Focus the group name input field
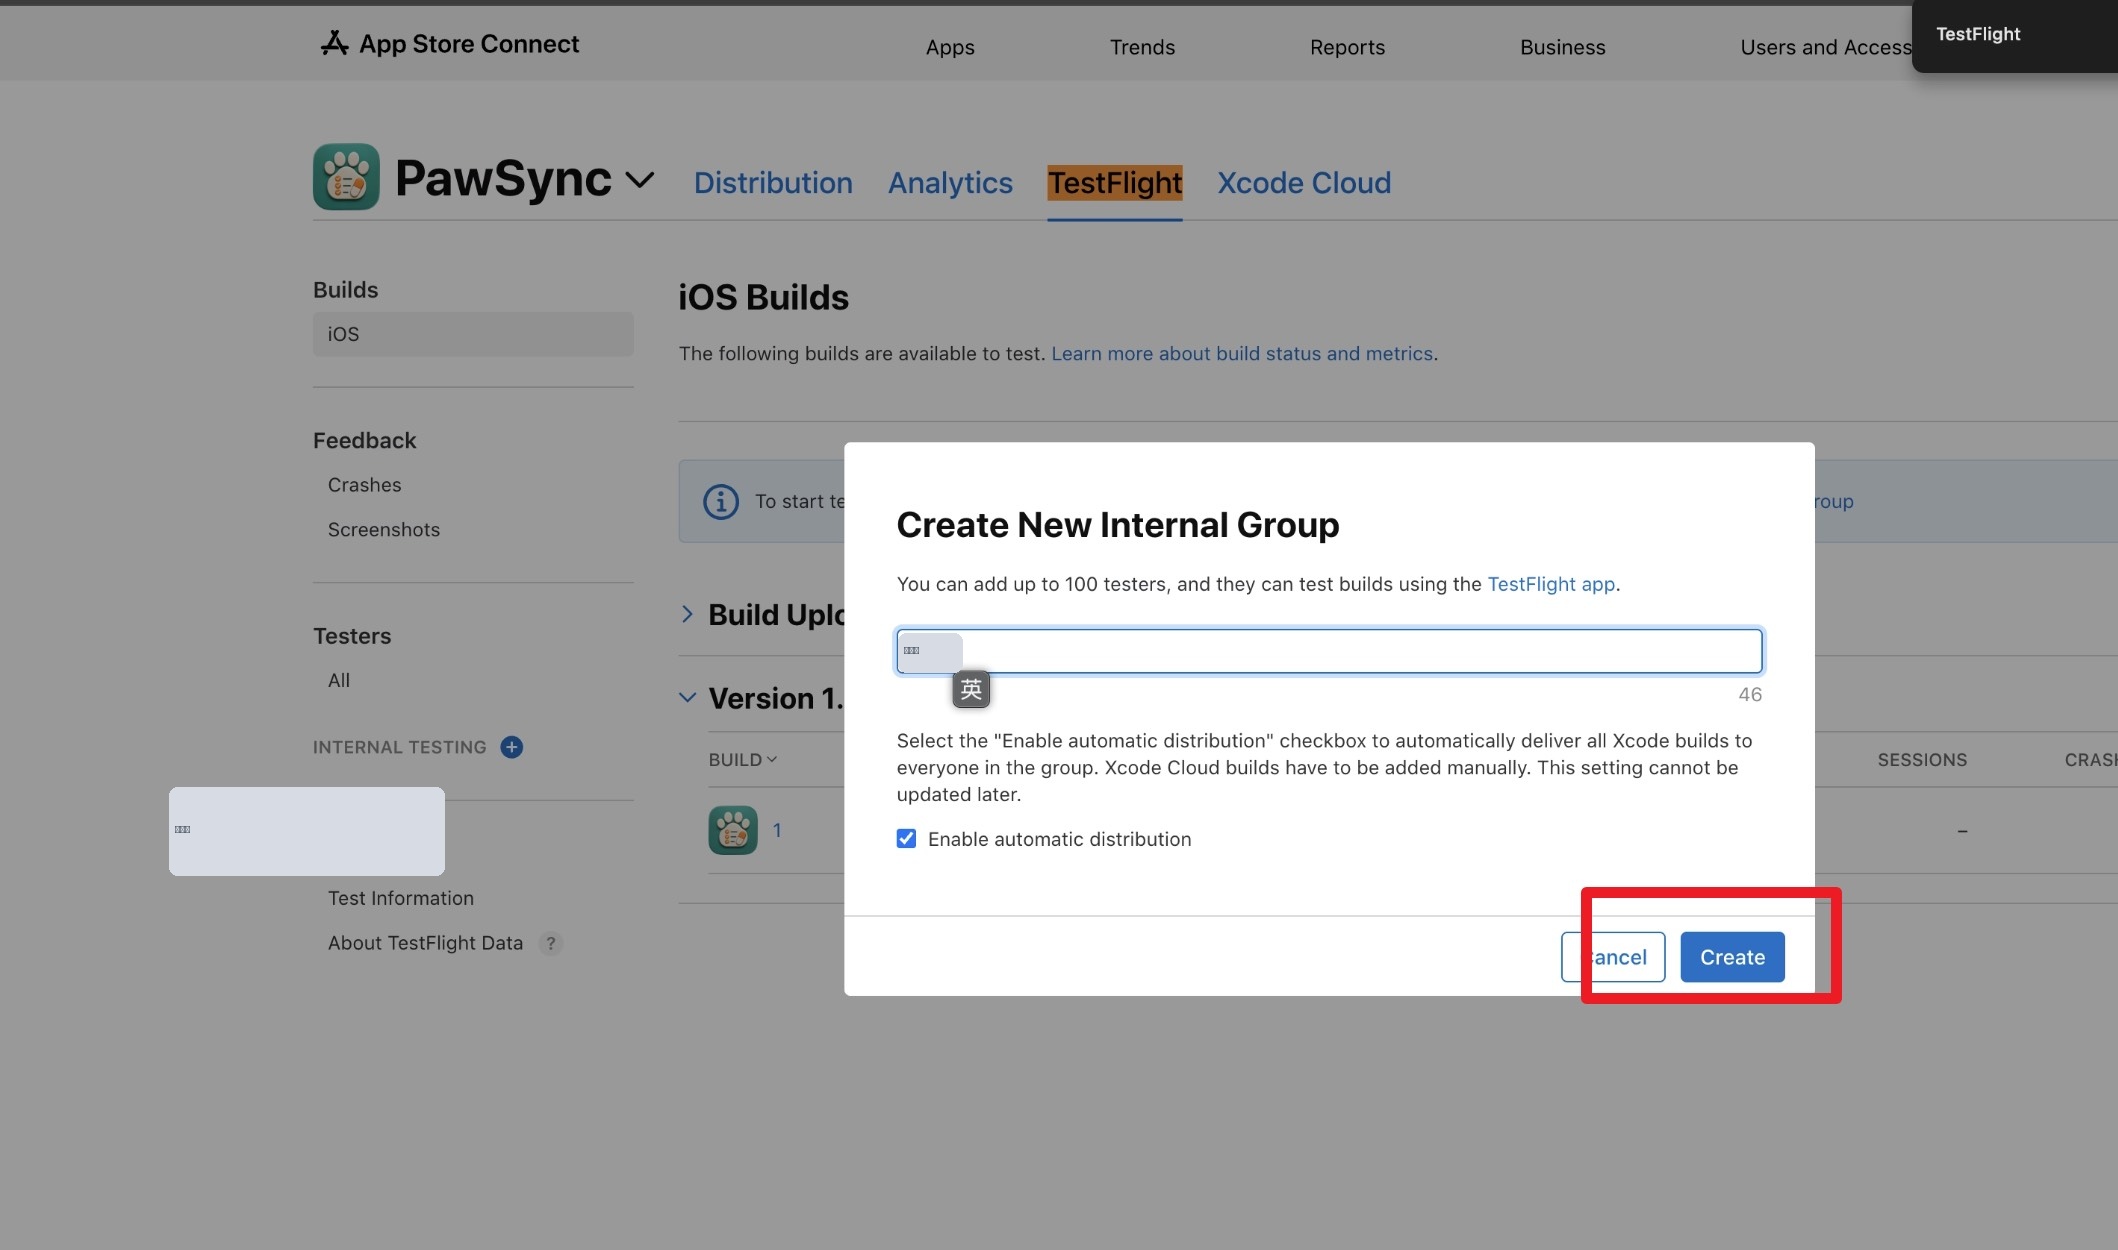Viewport: 2118px width, 1250px height. click(1329, 651)
